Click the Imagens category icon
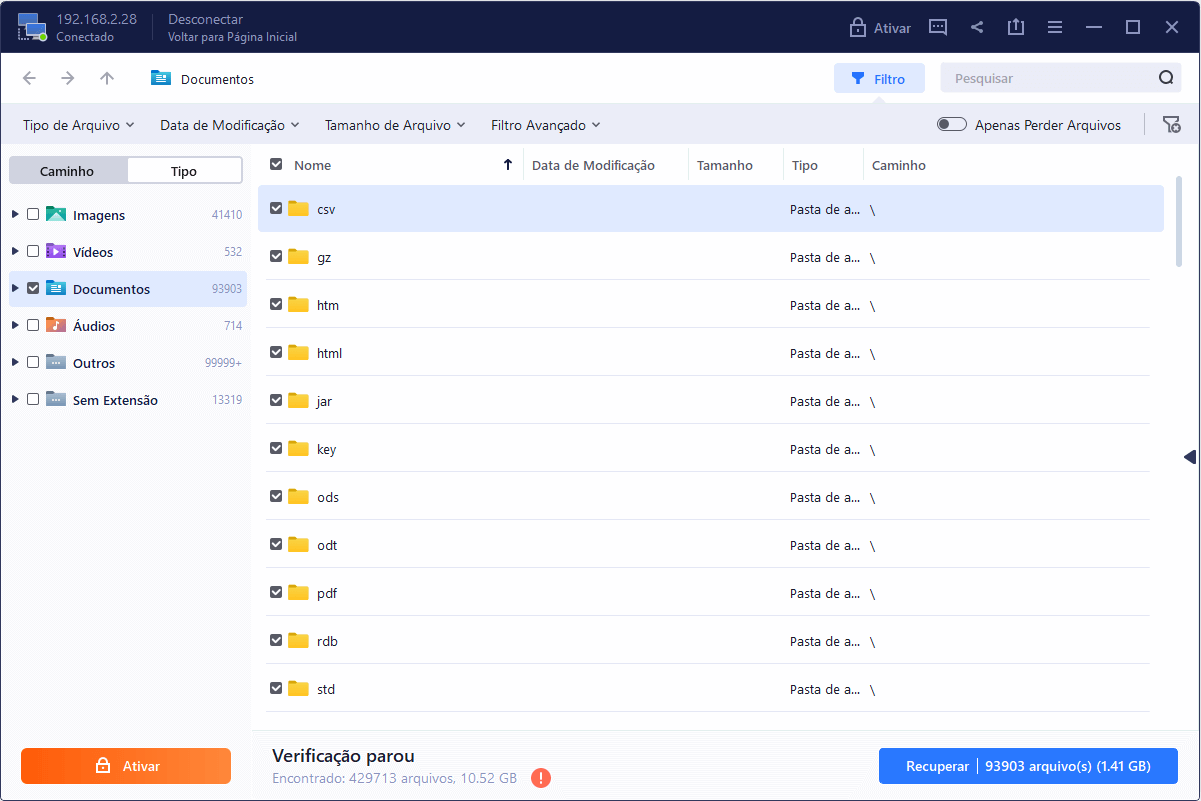1201x801 pixels. (x=56, y=214)
